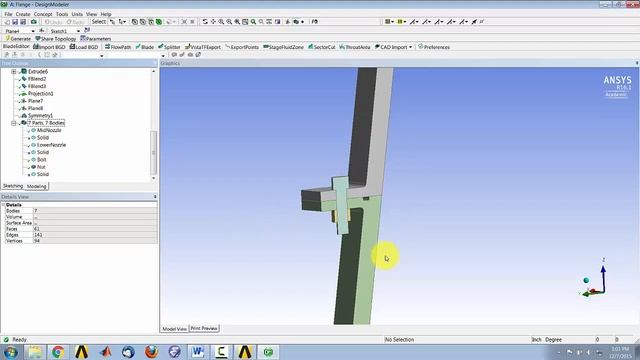Screen dimensions: 640x360
Task: Click the image capture camera icon
Action: pos(34,22)
